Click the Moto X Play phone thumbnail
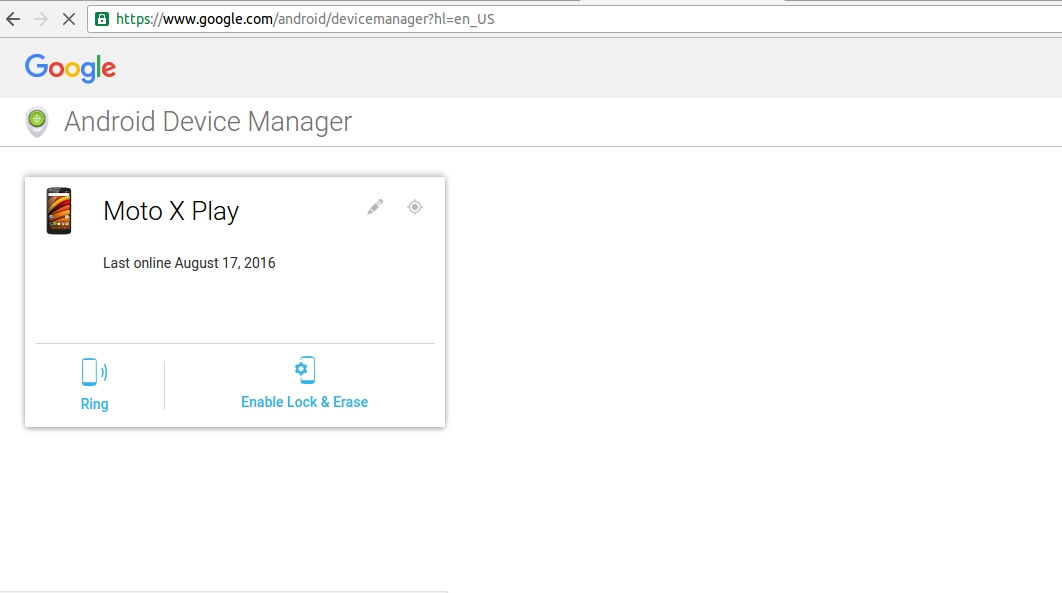The image size is (1062, 593). pos(59,211)
